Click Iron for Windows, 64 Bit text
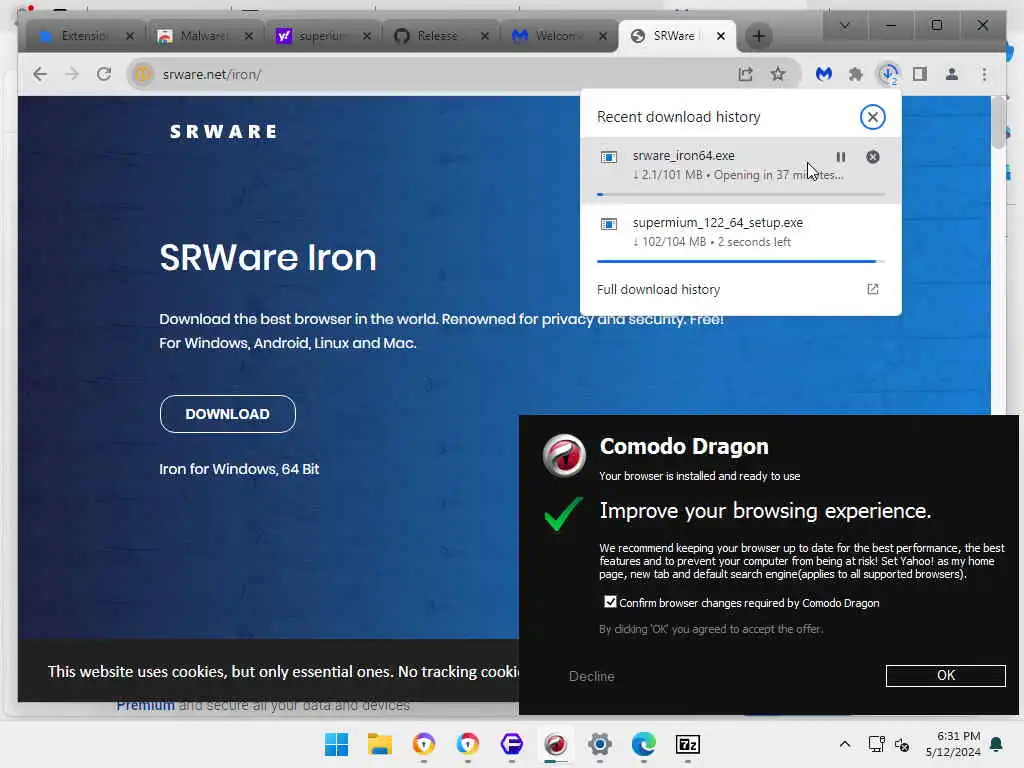 pos(239,469)
